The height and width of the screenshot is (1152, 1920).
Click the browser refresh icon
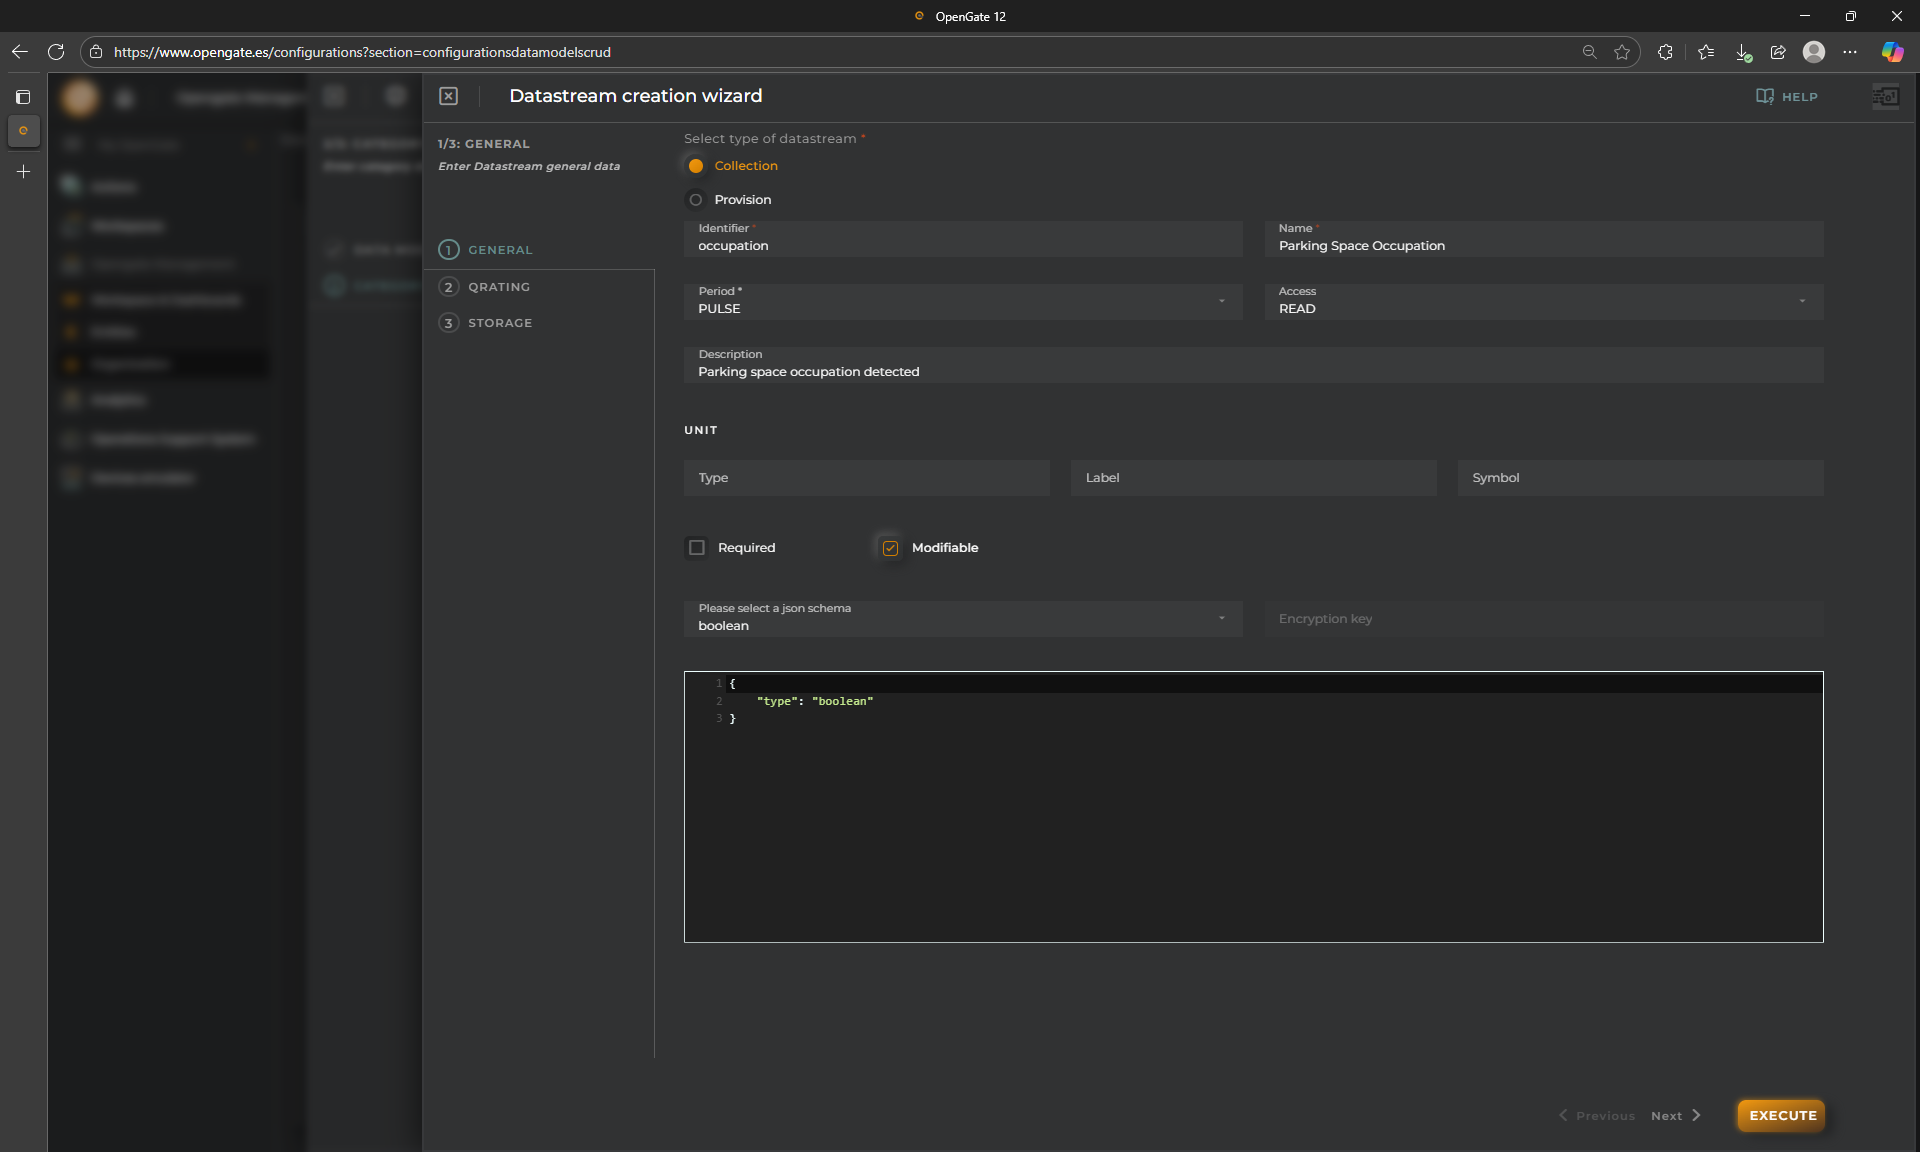(56, 52)
